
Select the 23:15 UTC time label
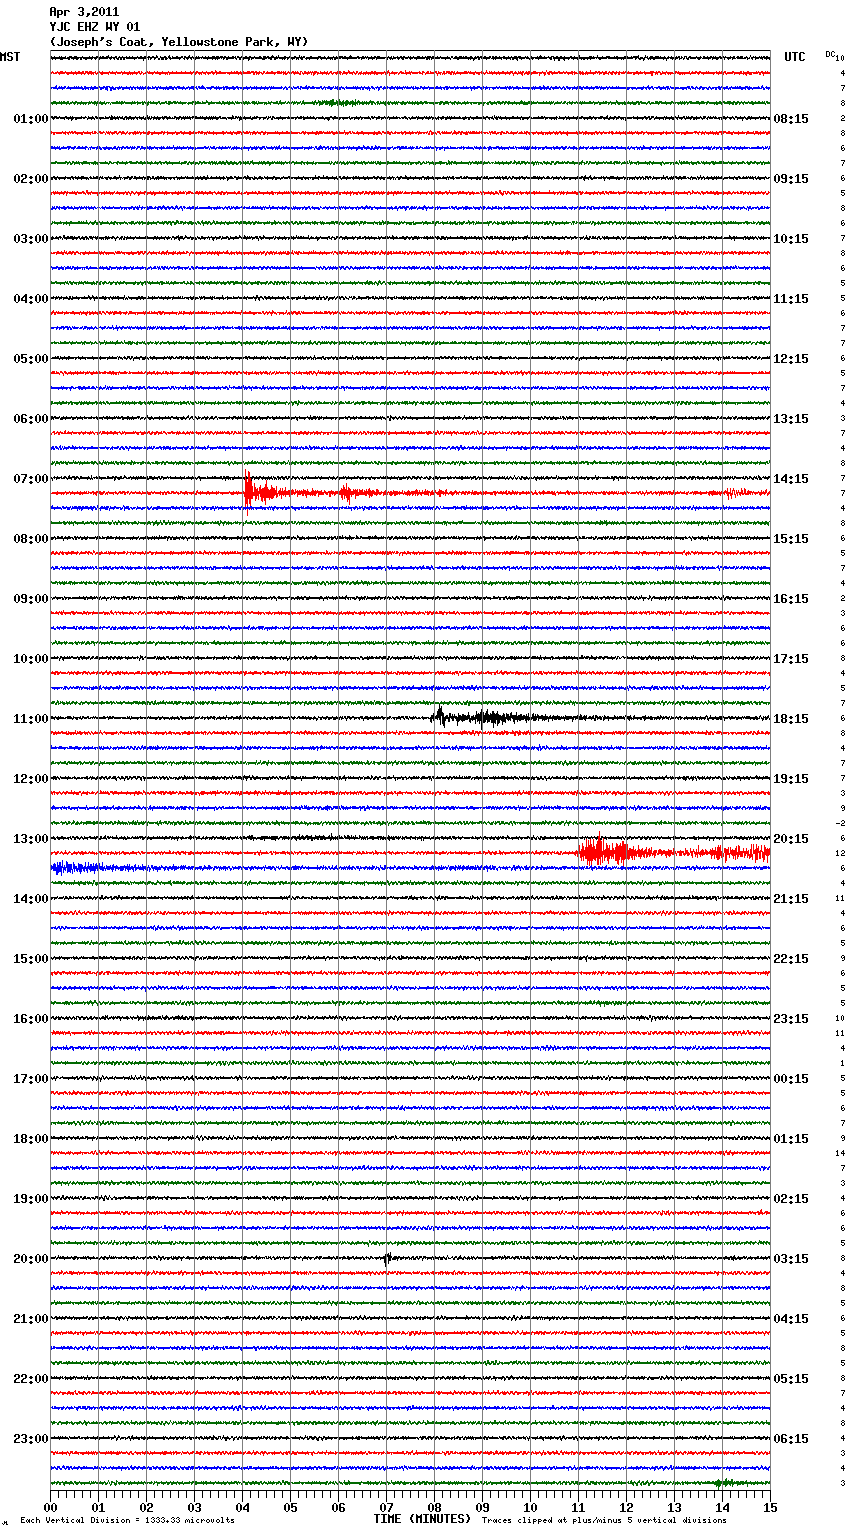click(x=791, y=1019)
